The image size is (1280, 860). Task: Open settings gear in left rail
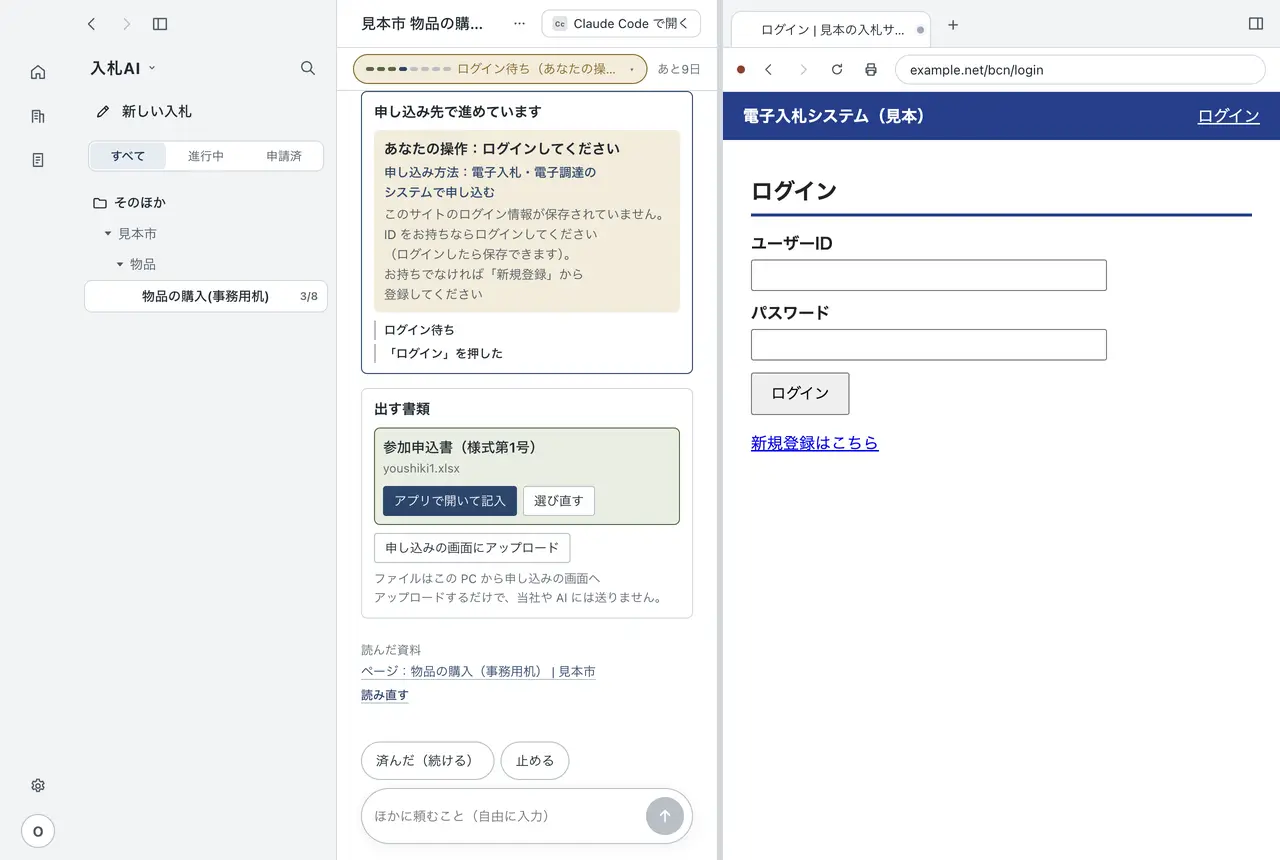click(38, 786)
